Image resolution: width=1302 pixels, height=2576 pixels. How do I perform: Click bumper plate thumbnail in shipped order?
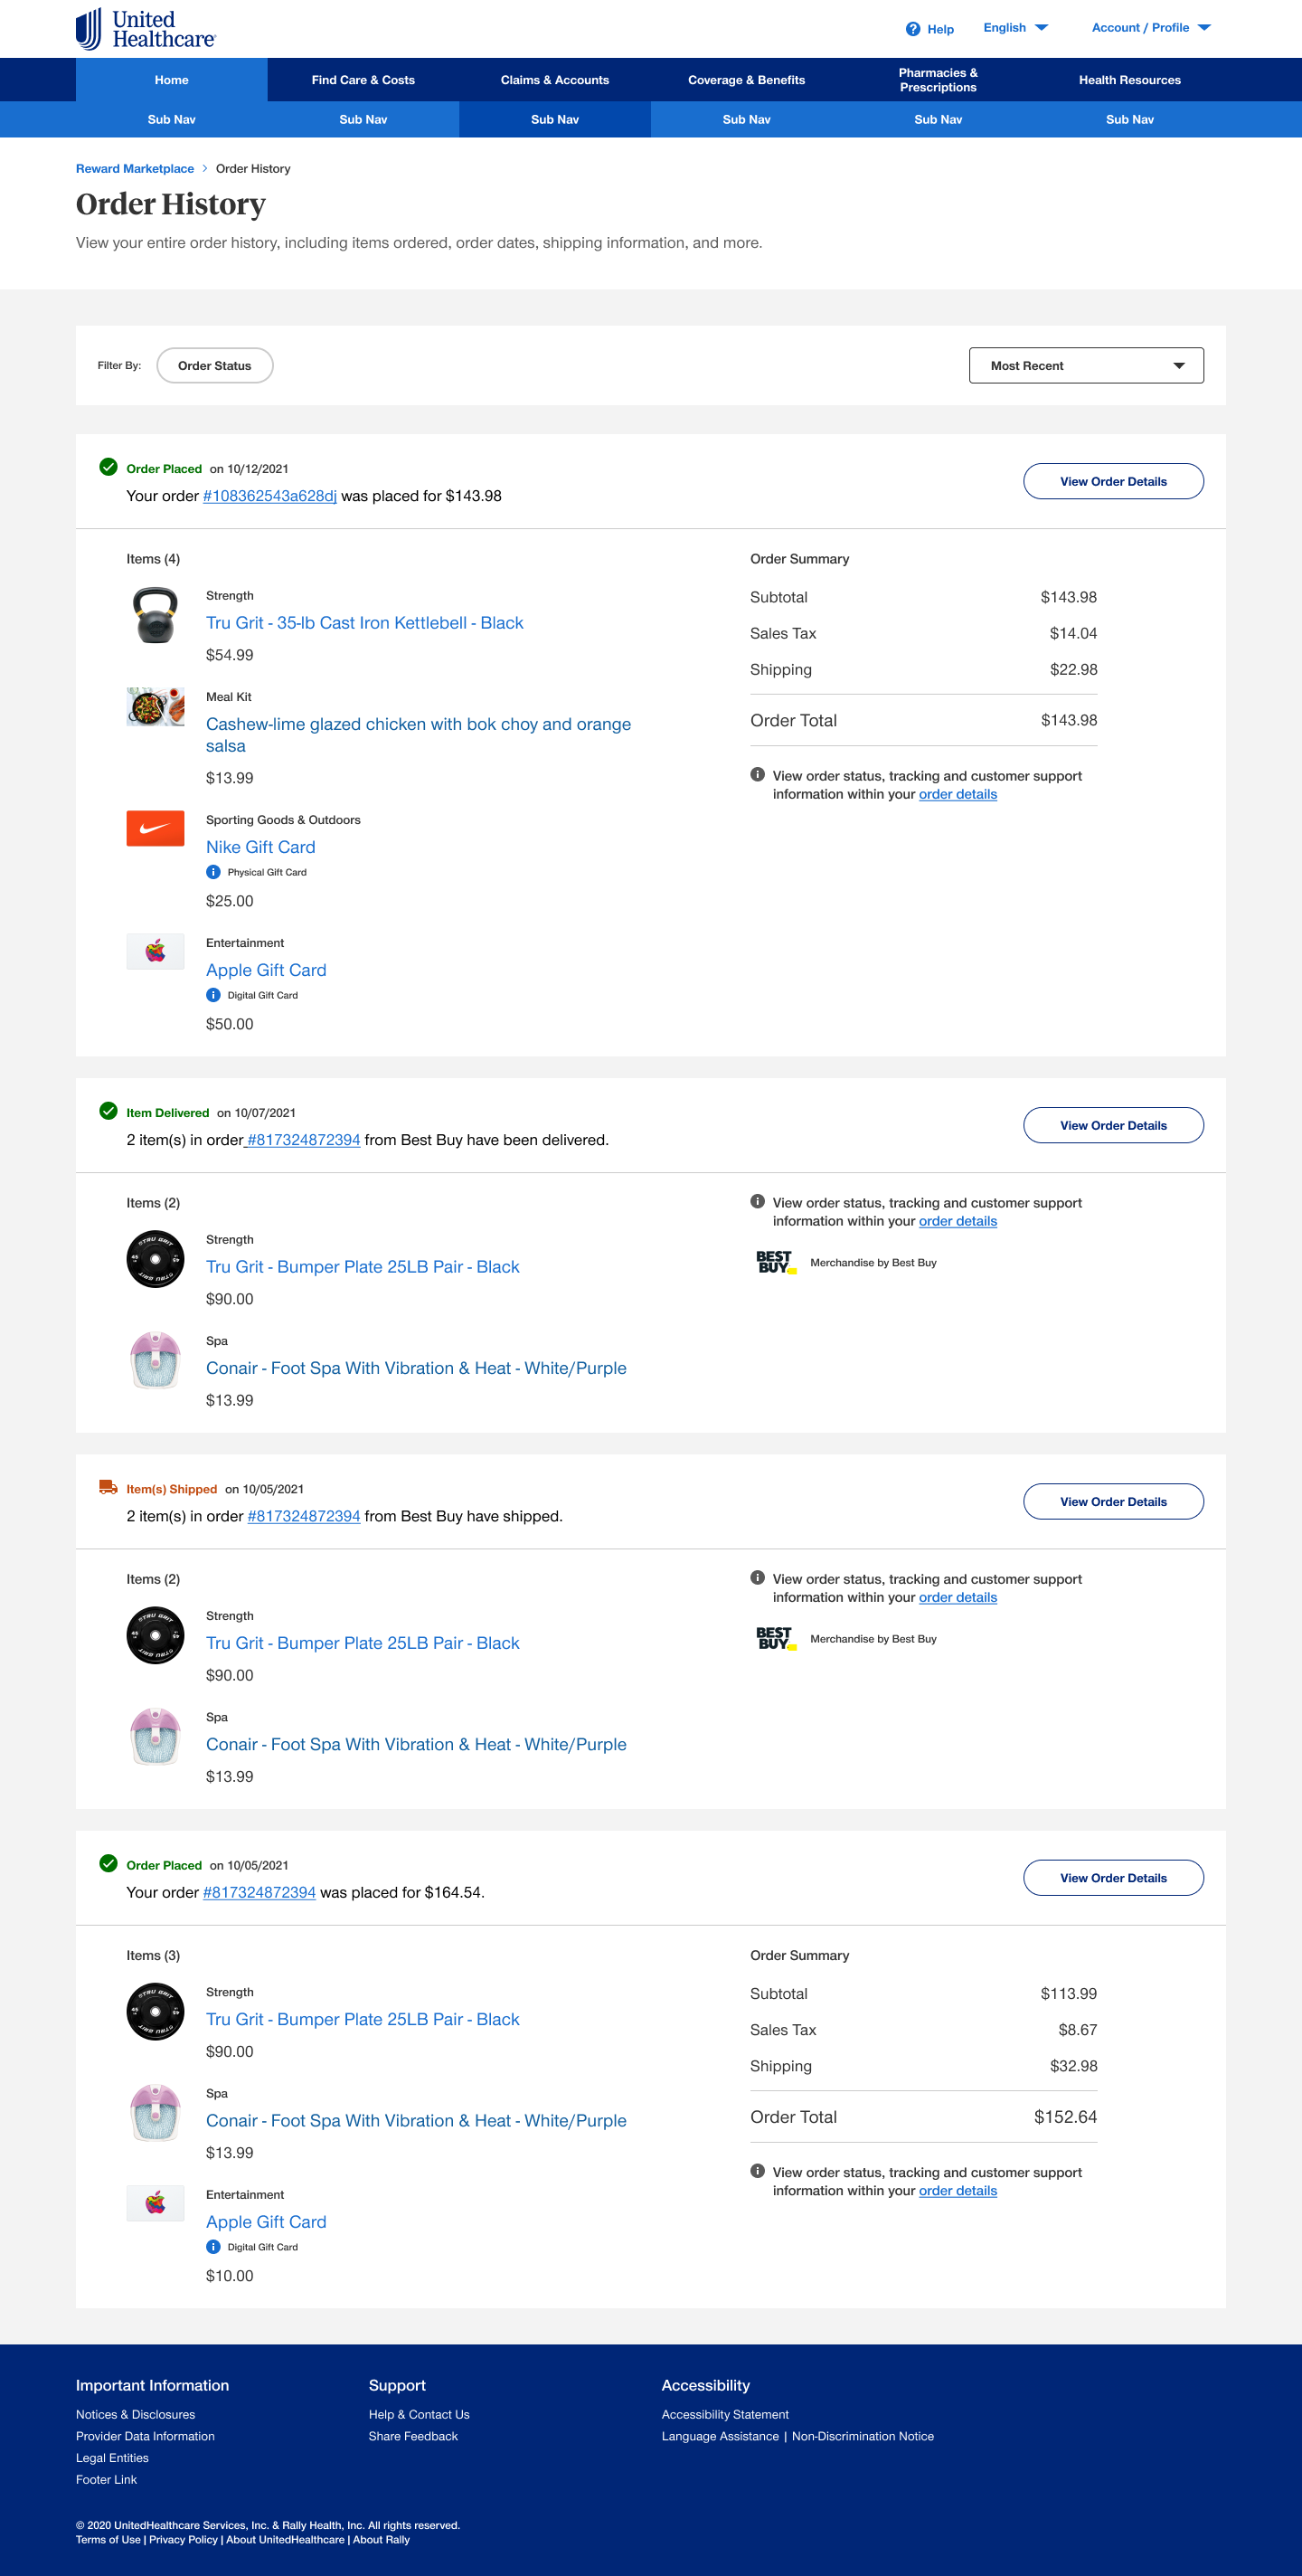click(155, 1635)
